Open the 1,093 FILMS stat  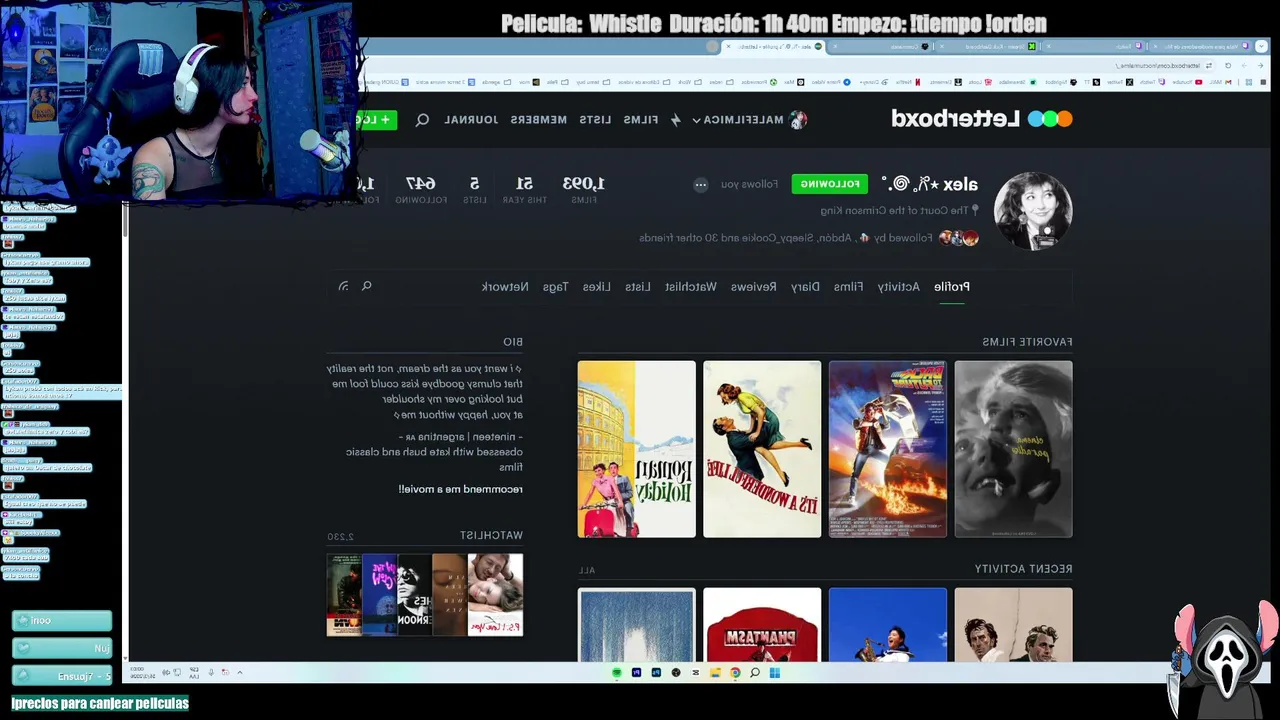pyautogui.click(x=584, y=189)
